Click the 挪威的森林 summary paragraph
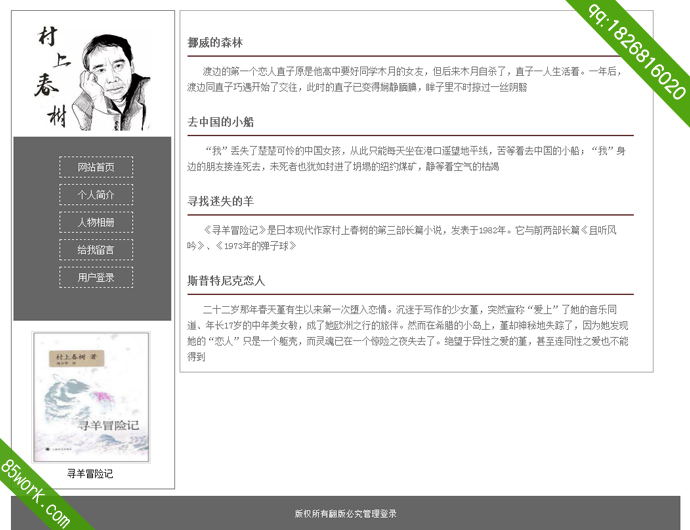690x530 pixels. [x=404, y=79]
